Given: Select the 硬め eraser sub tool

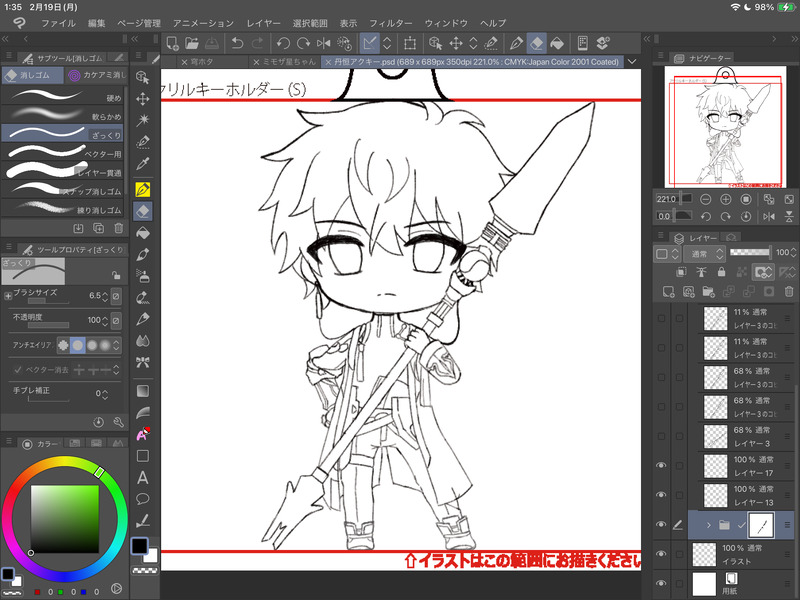Looking at the screenshot, I should [x=62, y=95].
